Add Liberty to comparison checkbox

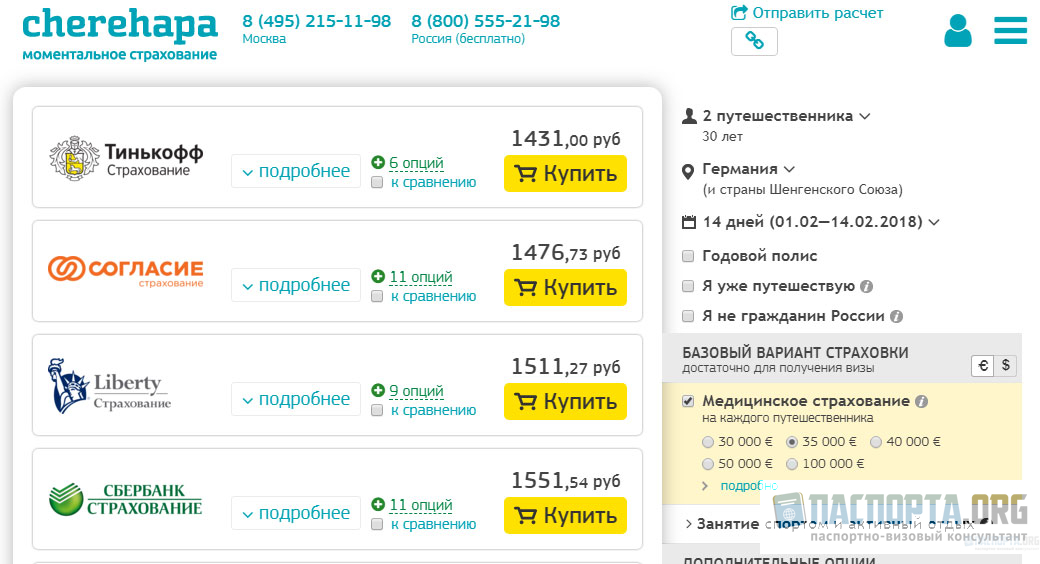(x=377, y=411)
